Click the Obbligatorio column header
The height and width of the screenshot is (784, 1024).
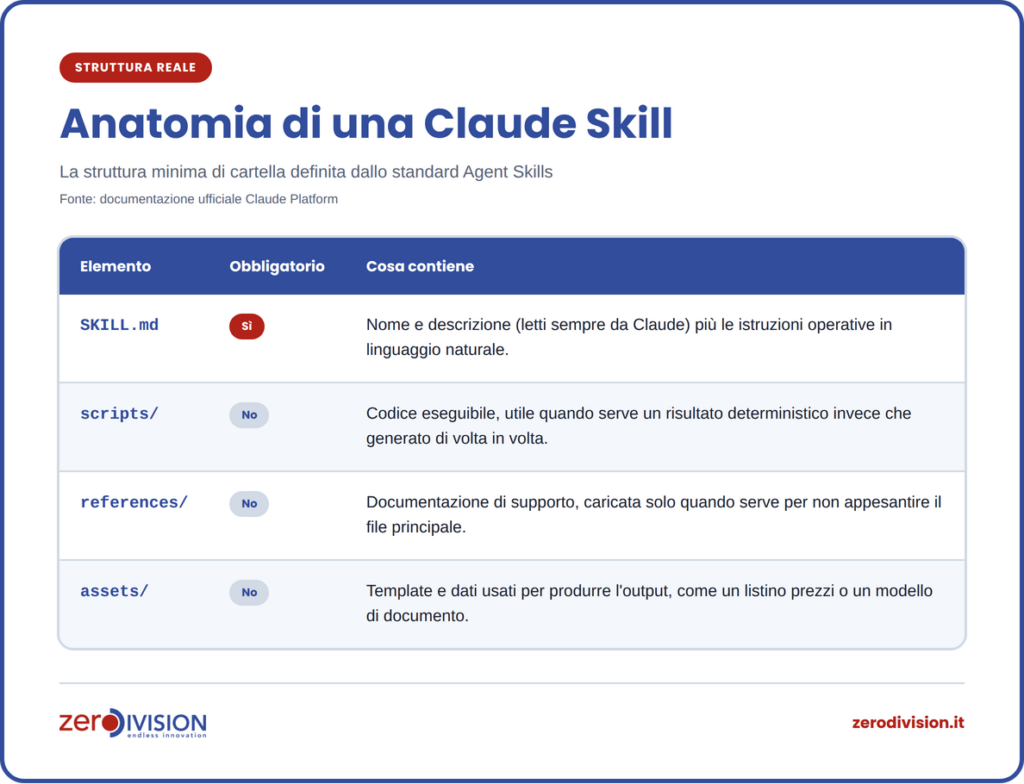[277, 267]
